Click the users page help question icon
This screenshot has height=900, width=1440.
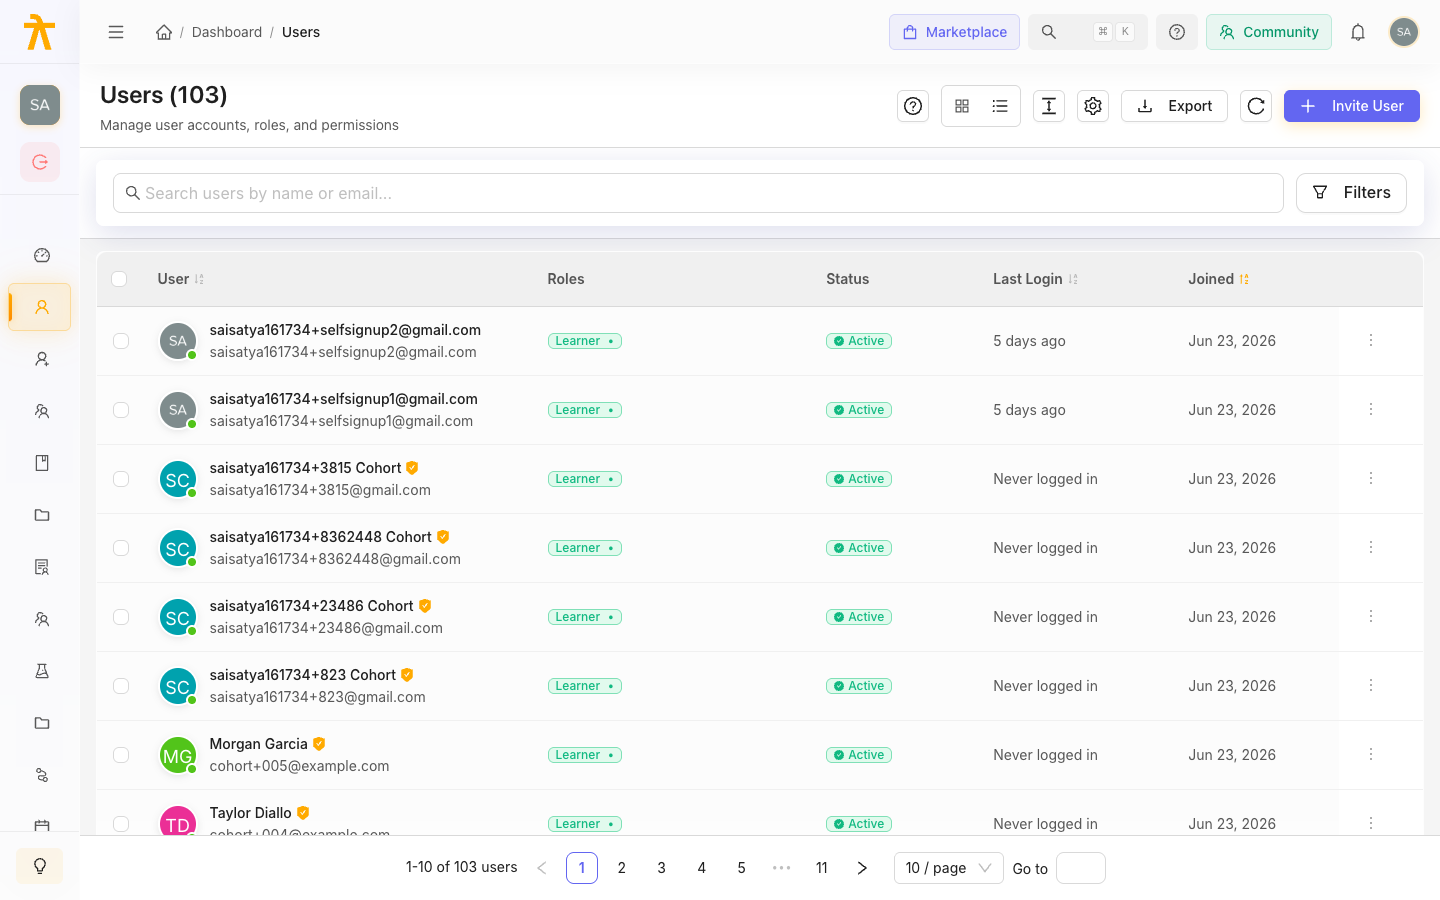tap(913, 106)
